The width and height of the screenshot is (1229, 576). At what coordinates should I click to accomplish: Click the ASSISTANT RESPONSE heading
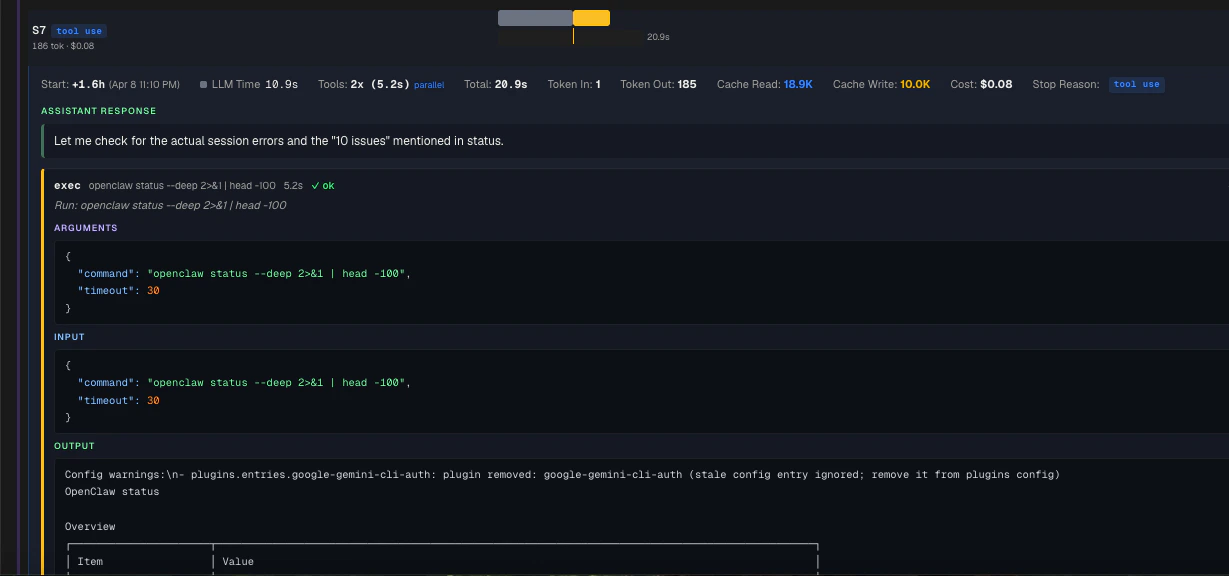[99, 111]
